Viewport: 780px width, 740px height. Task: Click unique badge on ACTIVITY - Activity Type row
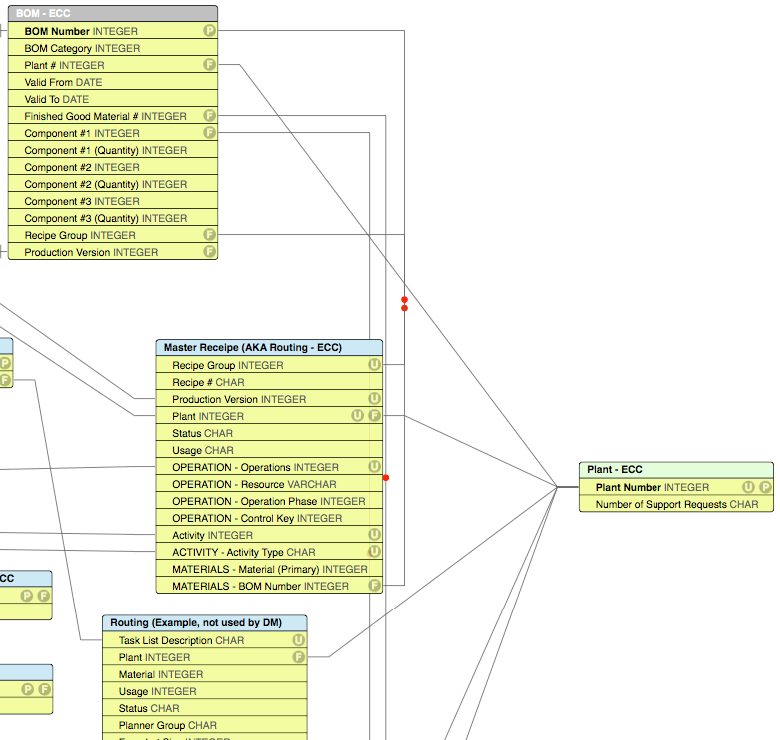pos(374,552)
